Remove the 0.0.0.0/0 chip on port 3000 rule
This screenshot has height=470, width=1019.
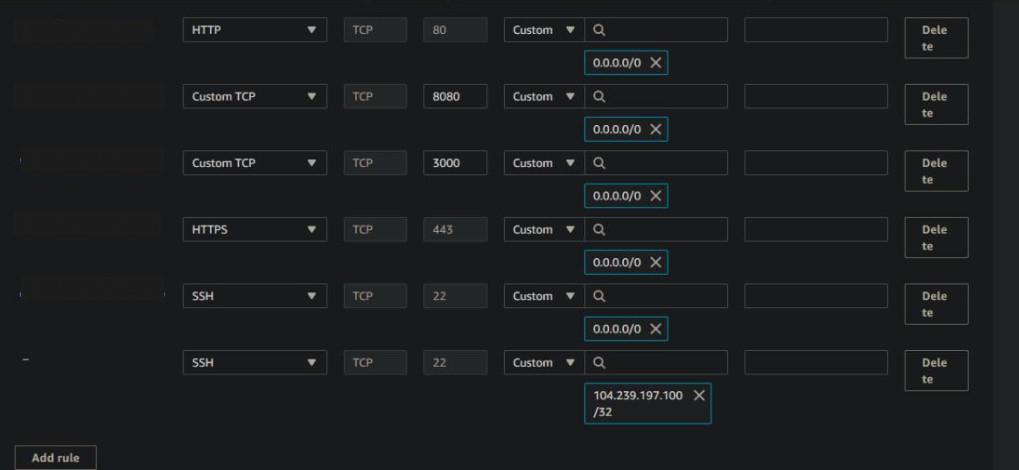[656, 196]
